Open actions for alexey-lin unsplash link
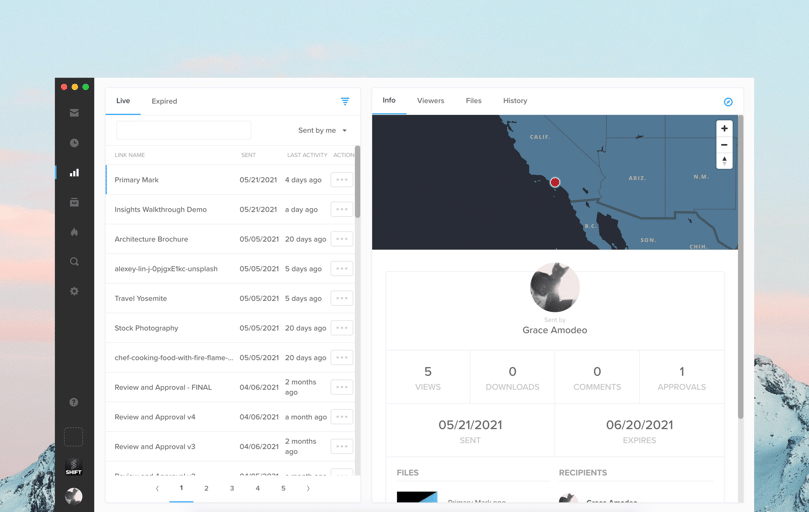Image resolution: width=809 pixels, height=512 pixels. pos(342,268)
